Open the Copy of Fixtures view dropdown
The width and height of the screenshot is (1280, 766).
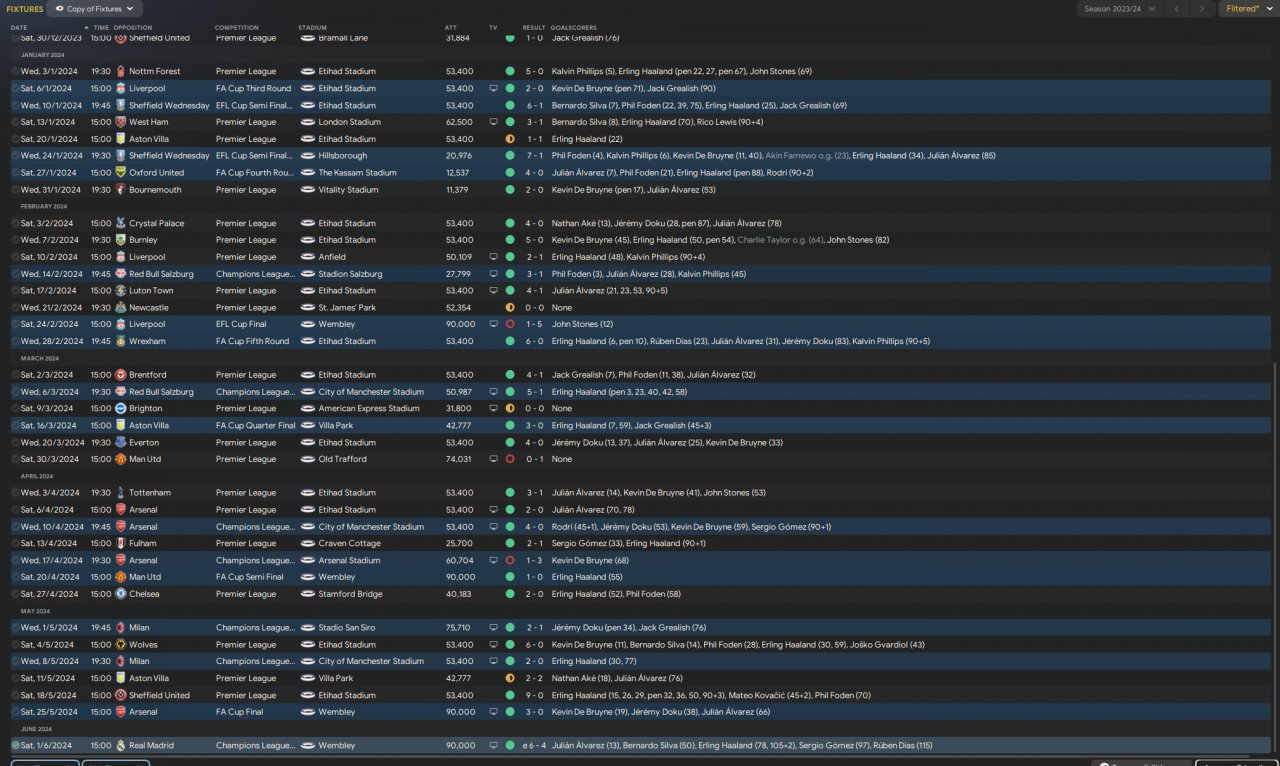tap(93, 9)
